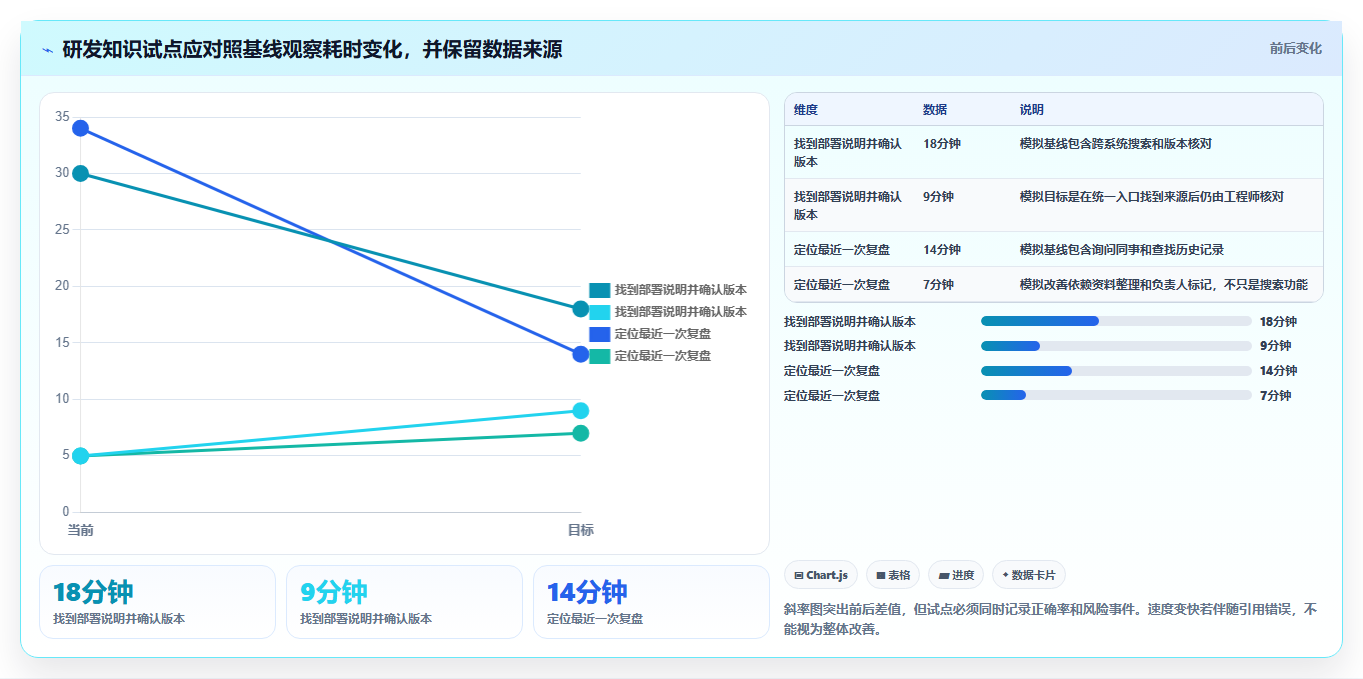Toggle the cyan legend swatch in the chart

(x=599, y=312)
